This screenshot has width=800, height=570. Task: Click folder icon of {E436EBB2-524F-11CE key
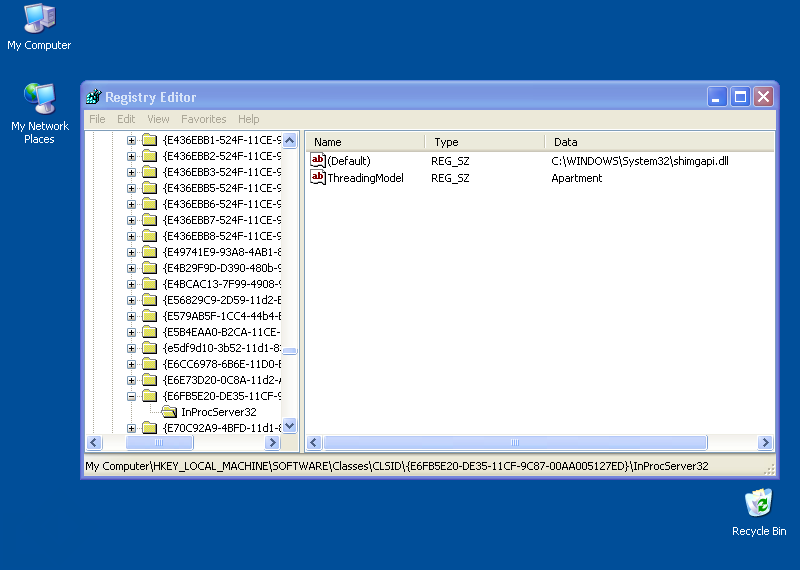pos(149,156)
